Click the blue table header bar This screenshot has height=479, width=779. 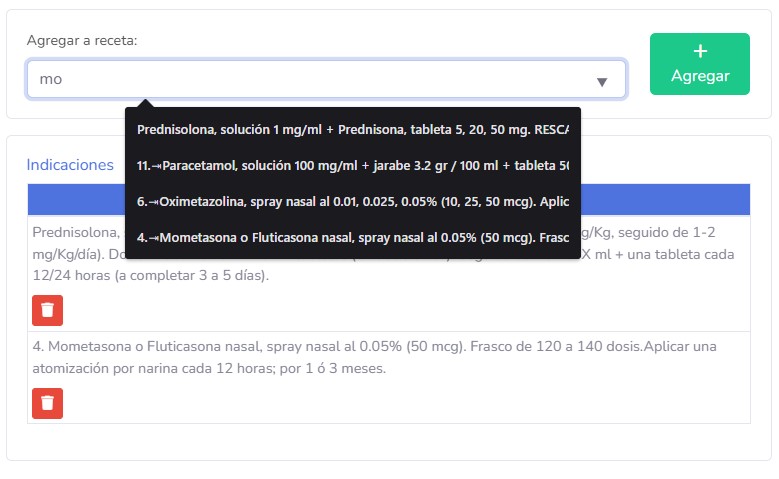click(x=665, y=198)
